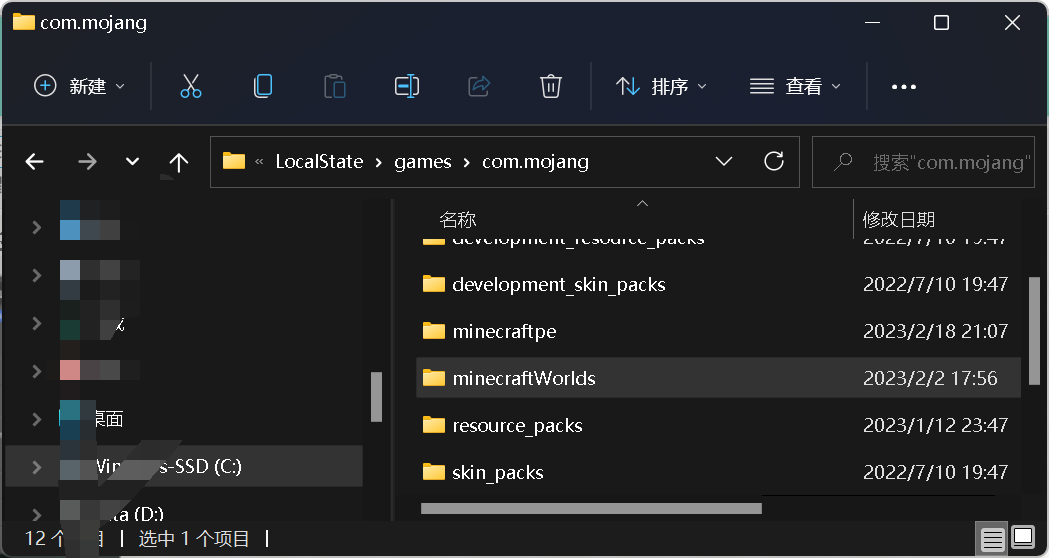Go back with the left arrow
The width and height of the screenshot is (1049, 558).
point(34,161)
